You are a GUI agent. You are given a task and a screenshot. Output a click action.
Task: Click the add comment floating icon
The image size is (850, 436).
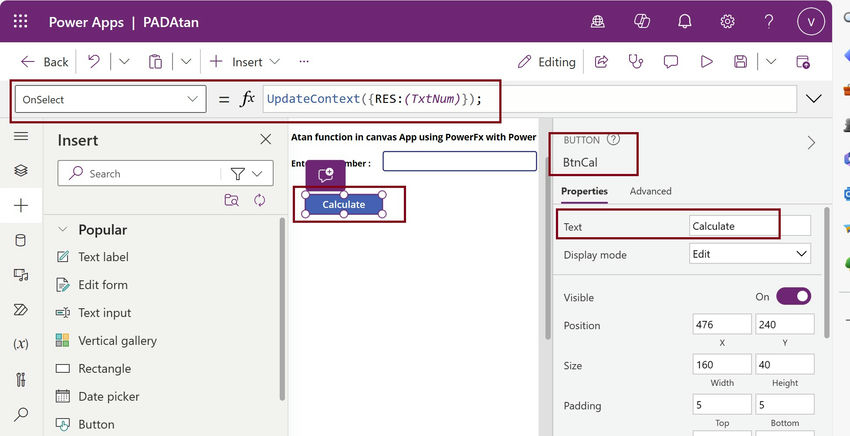tap(325, 175)
